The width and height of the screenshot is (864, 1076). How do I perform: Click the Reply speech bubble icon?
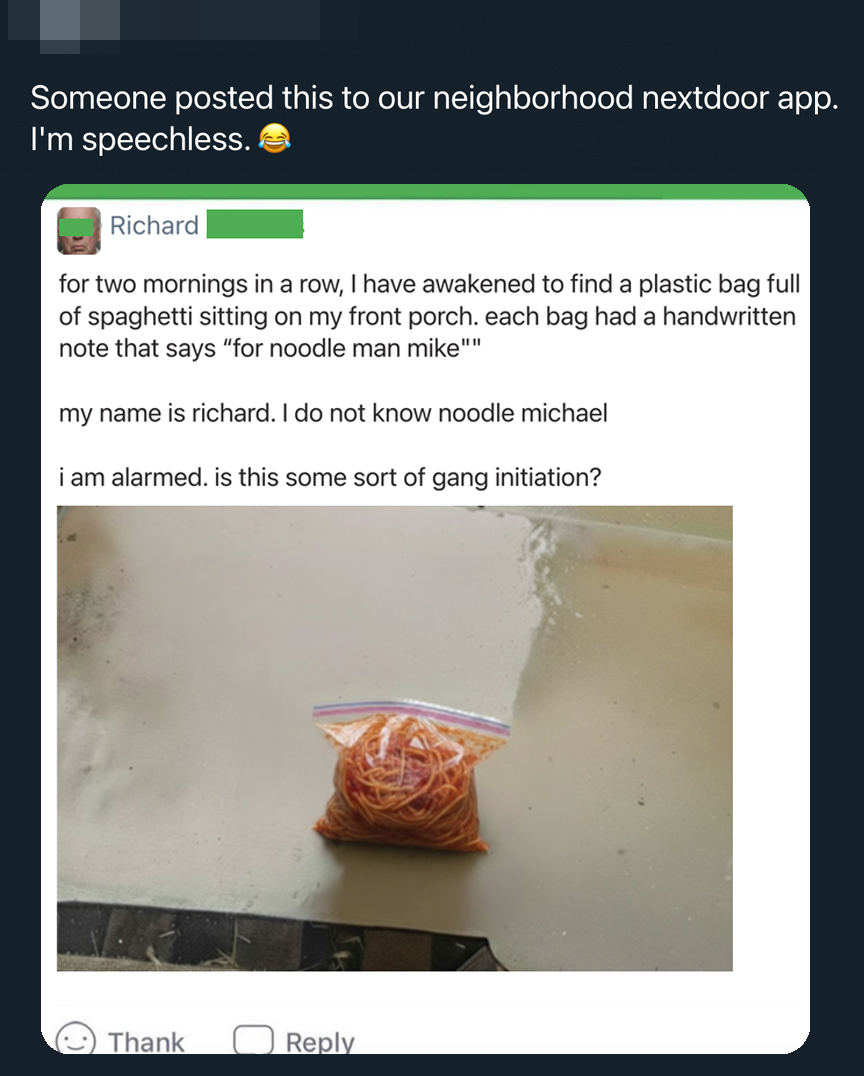pyautogui.click(x=253, y=1040)
